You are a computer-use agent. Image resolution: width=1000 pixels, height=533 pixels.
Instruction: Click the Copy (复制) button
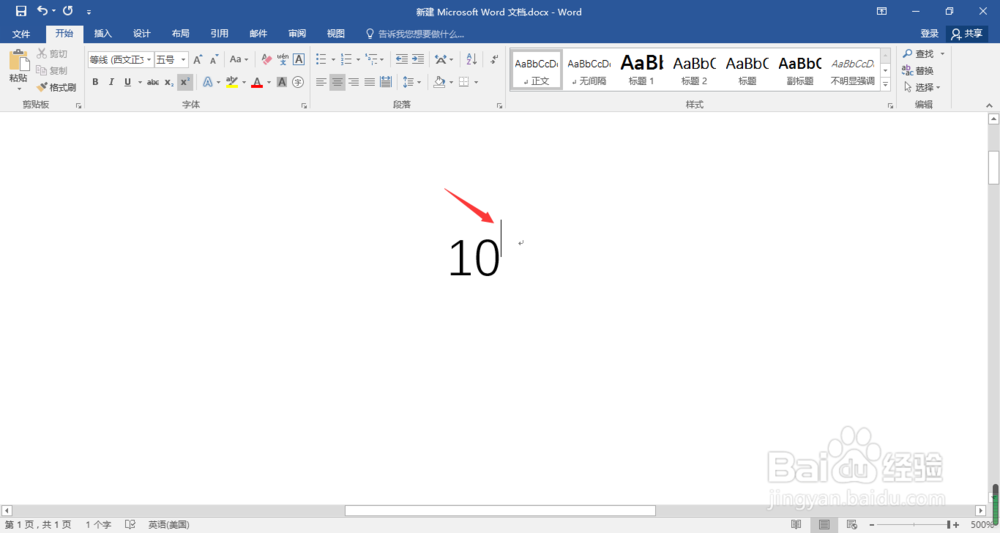pos(52,70)
